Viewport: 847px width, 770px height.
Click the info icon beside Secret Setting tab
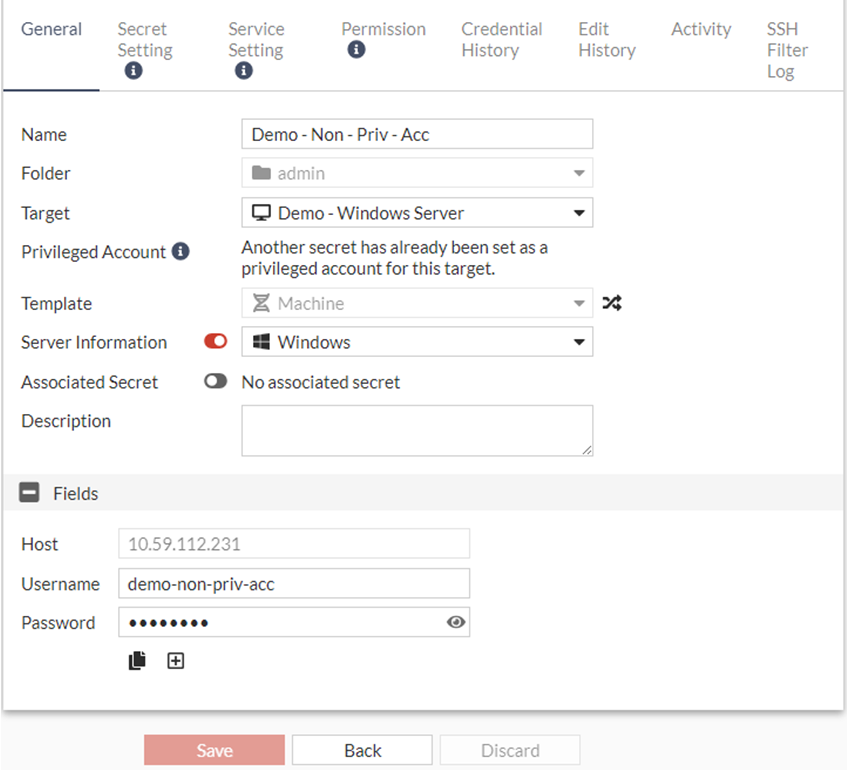tap(134, 71)
